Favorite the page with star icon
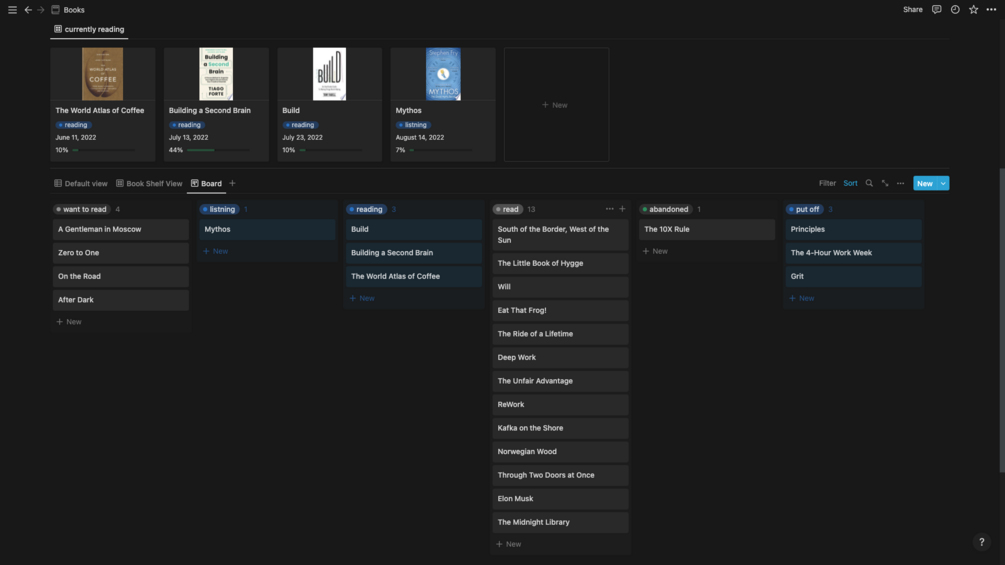The height and width of the screenshot is (565, 1005). click(x=974, y=10)
